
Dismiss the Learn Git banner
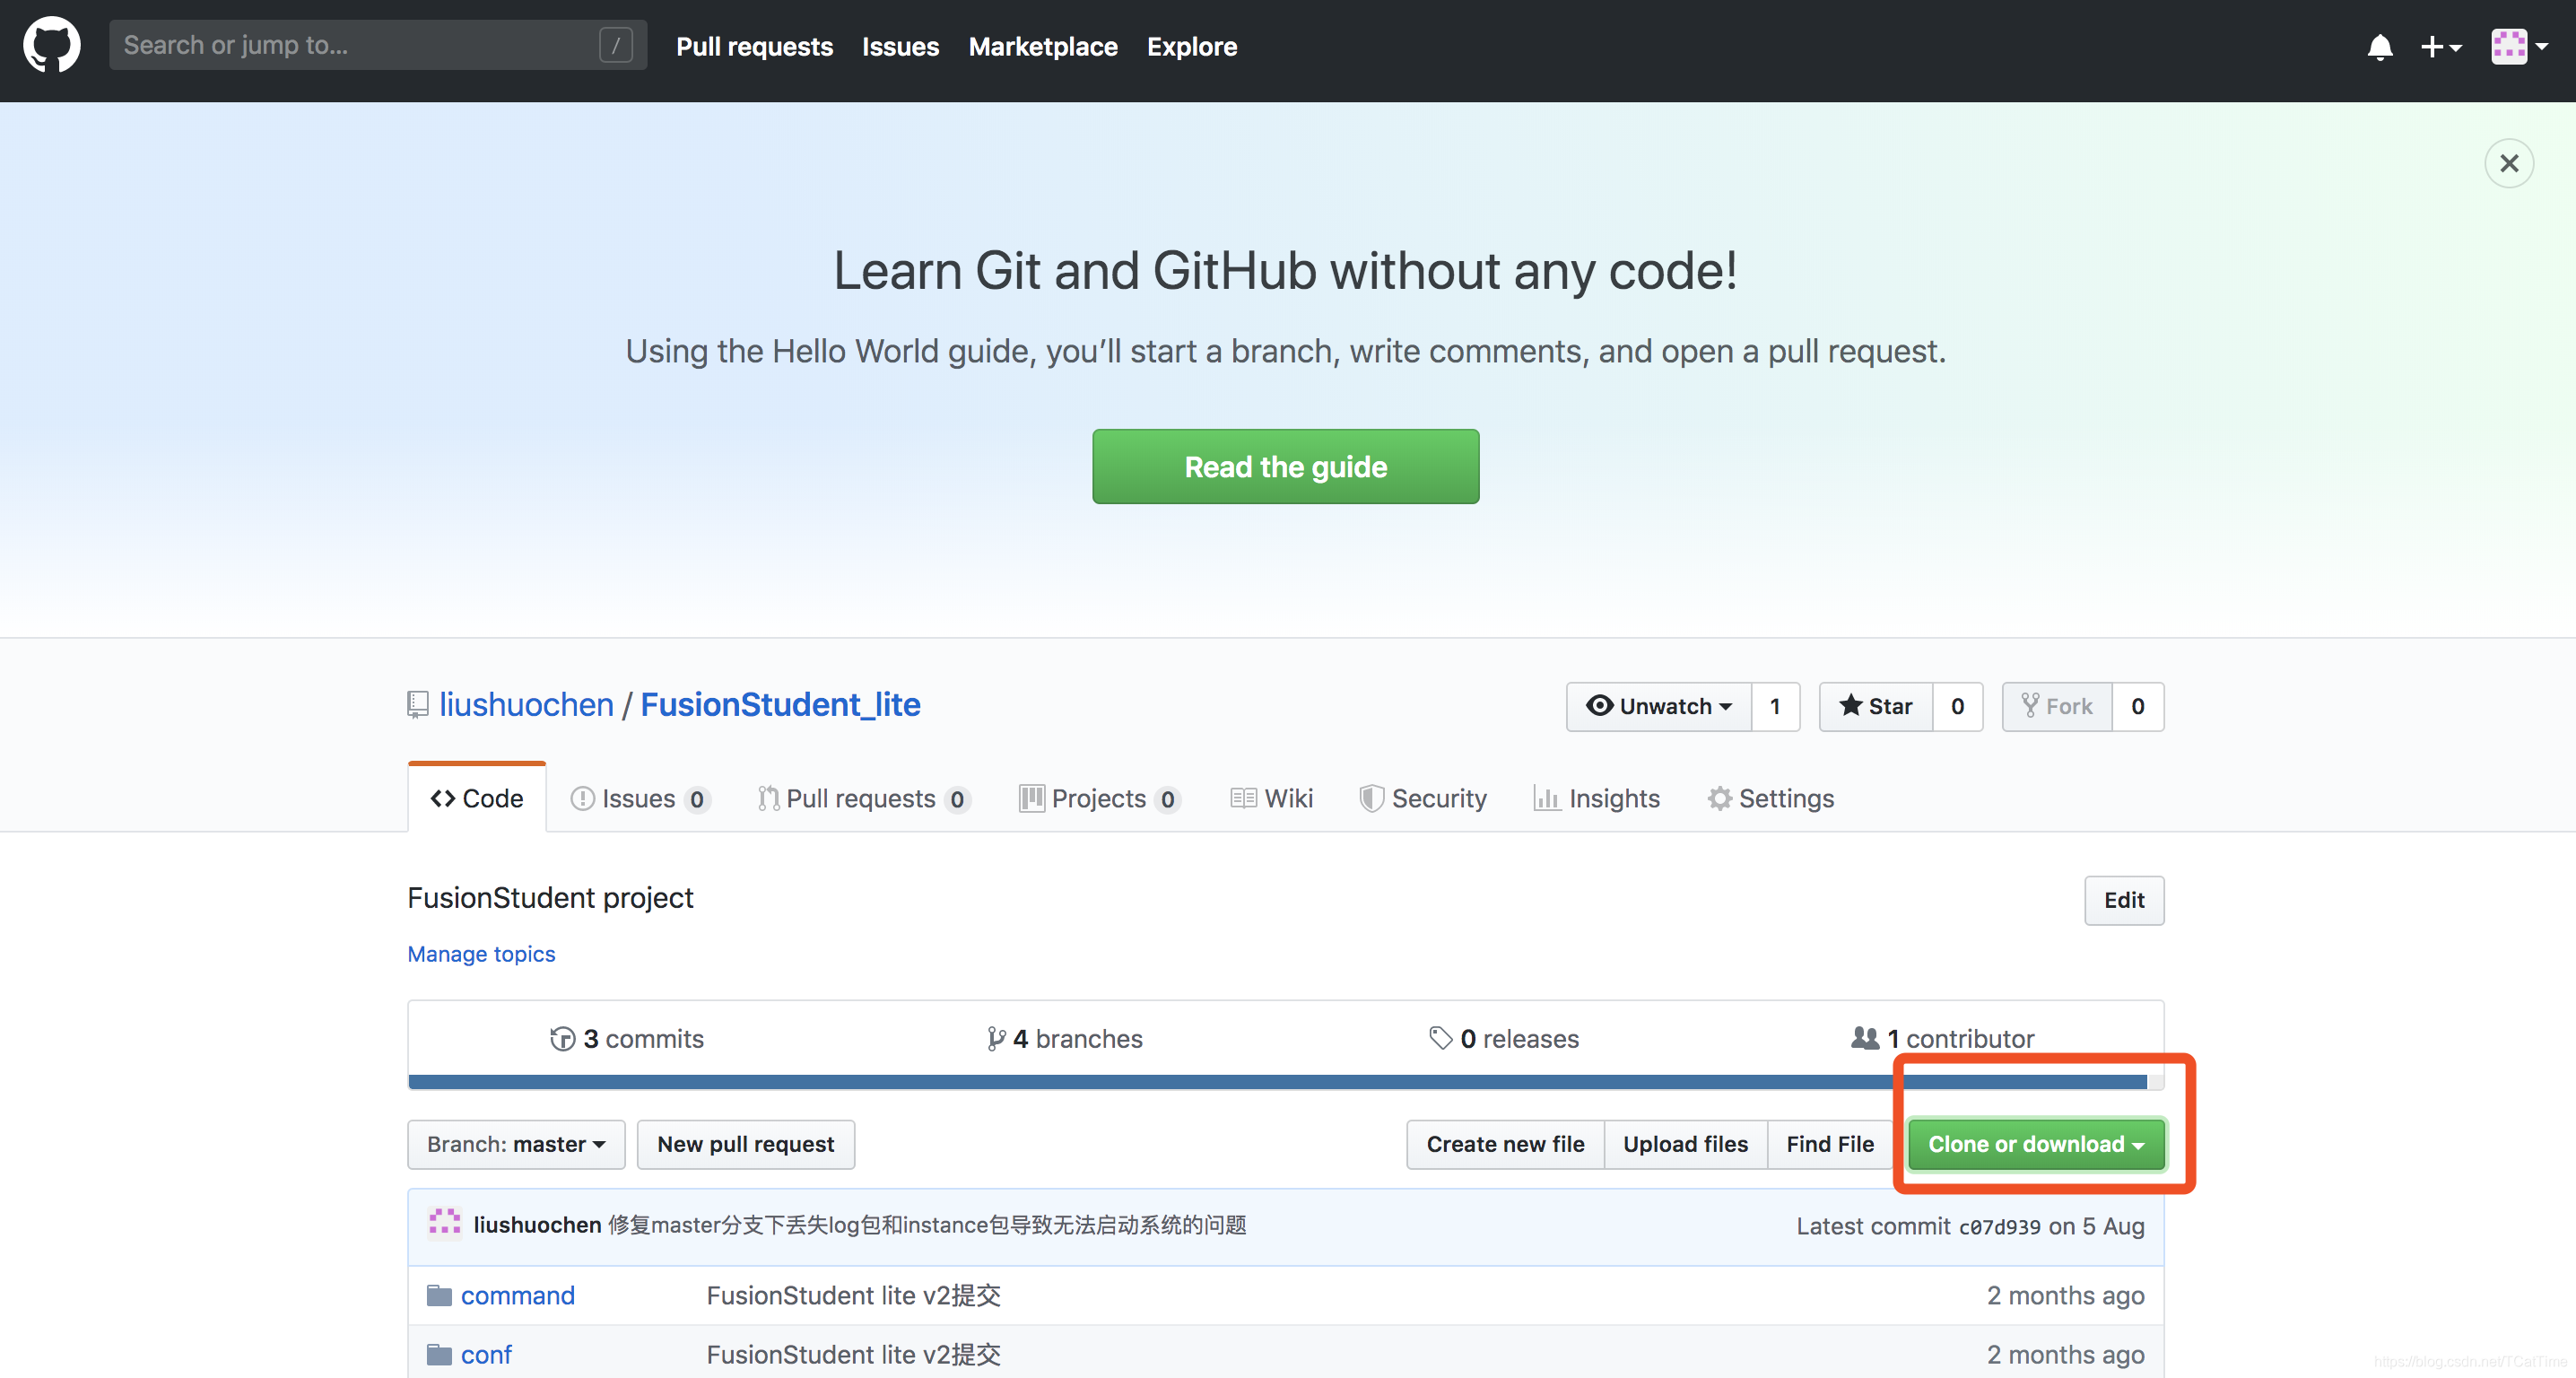tap(2508, 163)
